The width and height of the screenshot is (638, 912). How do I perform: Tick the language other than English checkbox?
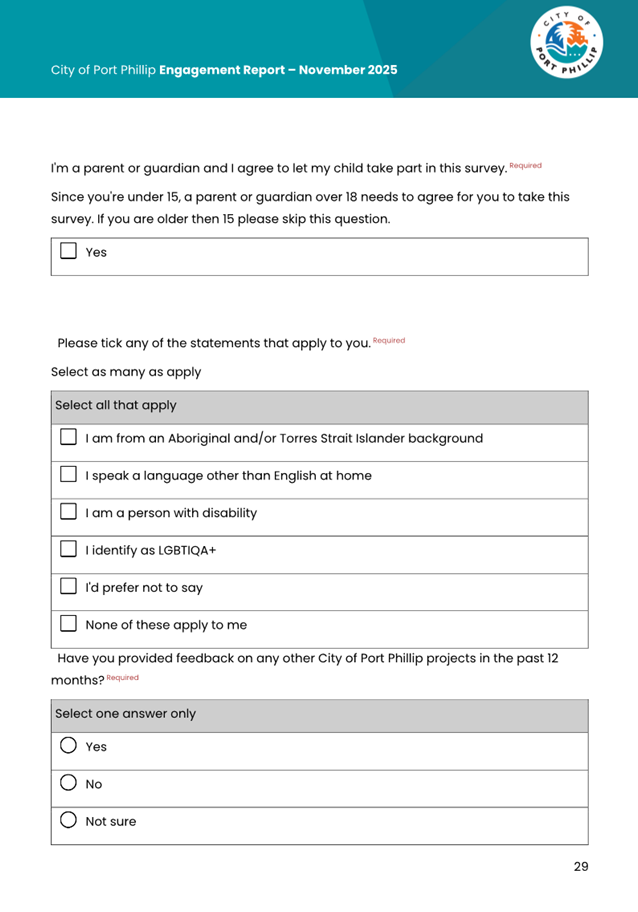68,475
